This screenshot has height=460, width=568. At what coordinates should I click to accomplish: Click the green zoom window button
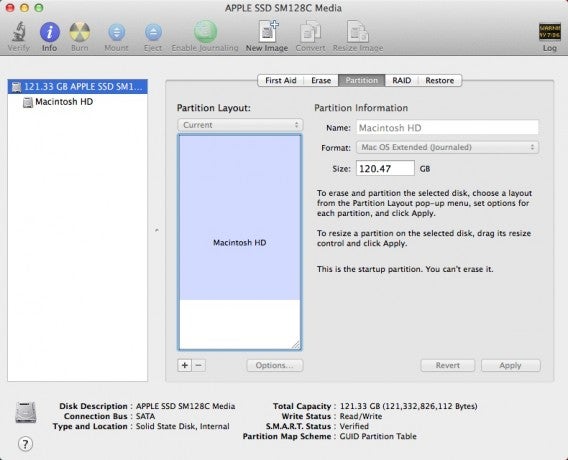[x=39, y=8]
